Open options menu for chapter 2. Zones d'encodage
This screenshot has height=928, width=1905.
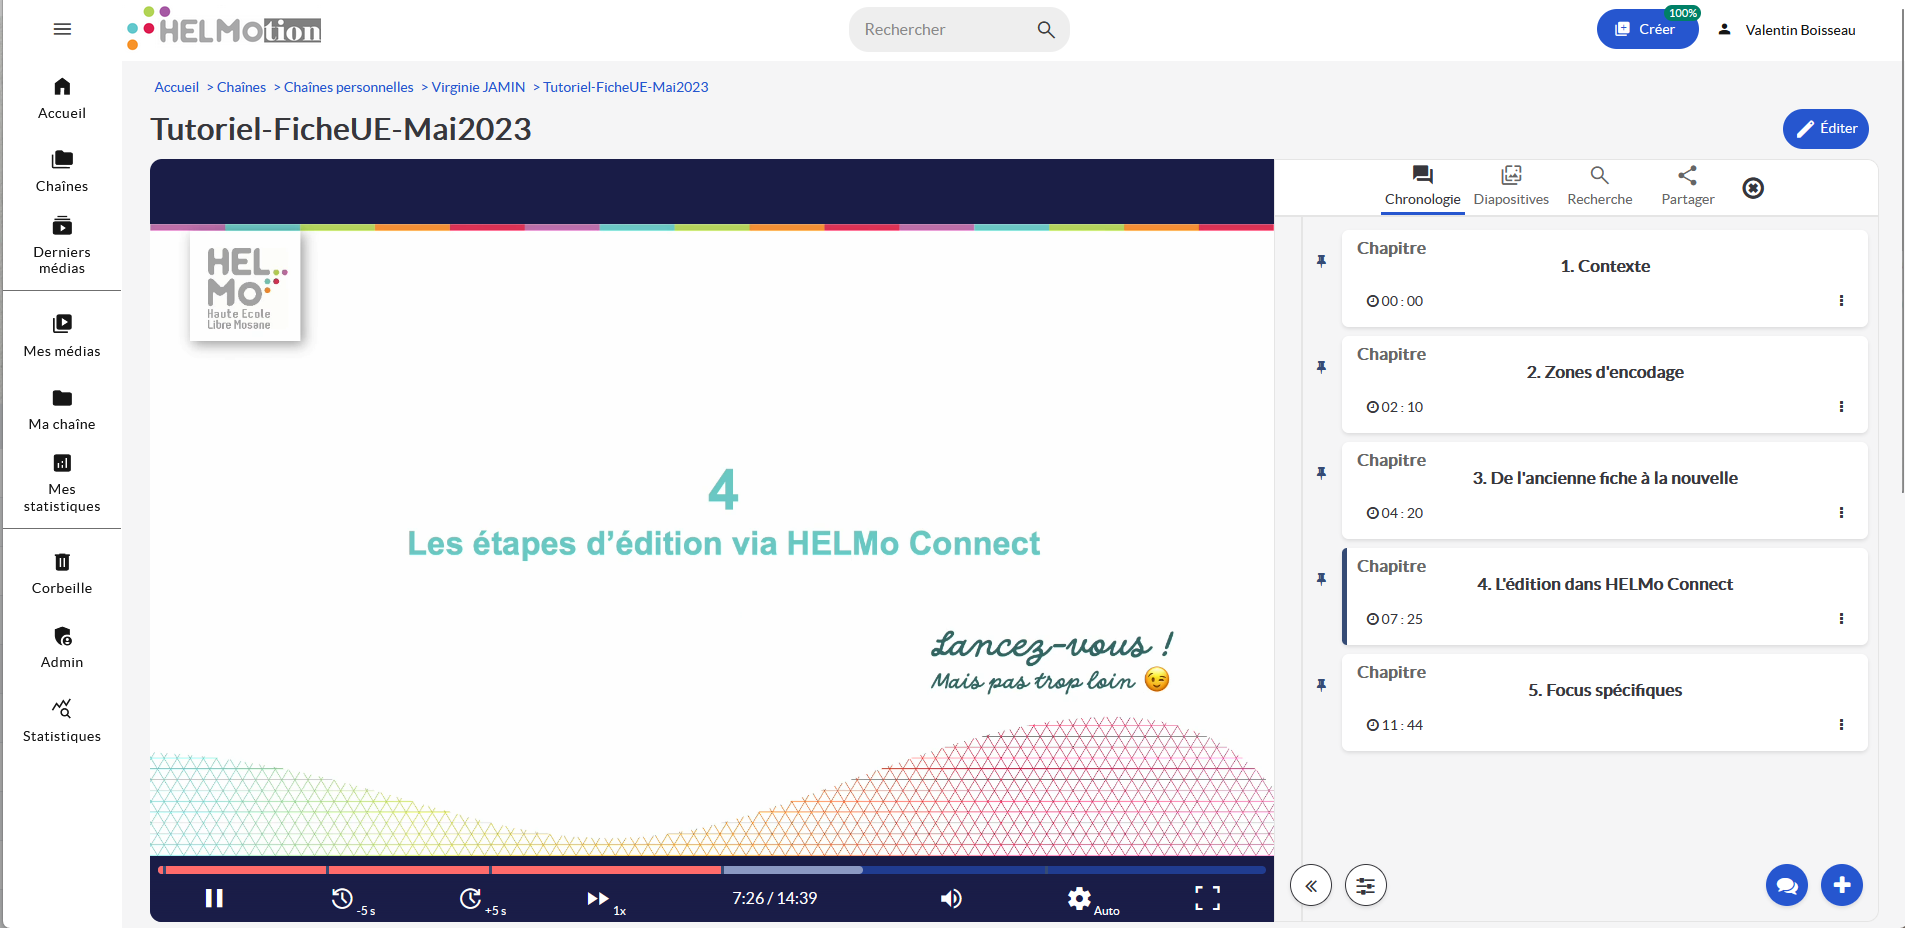[x=1841, y=407]
